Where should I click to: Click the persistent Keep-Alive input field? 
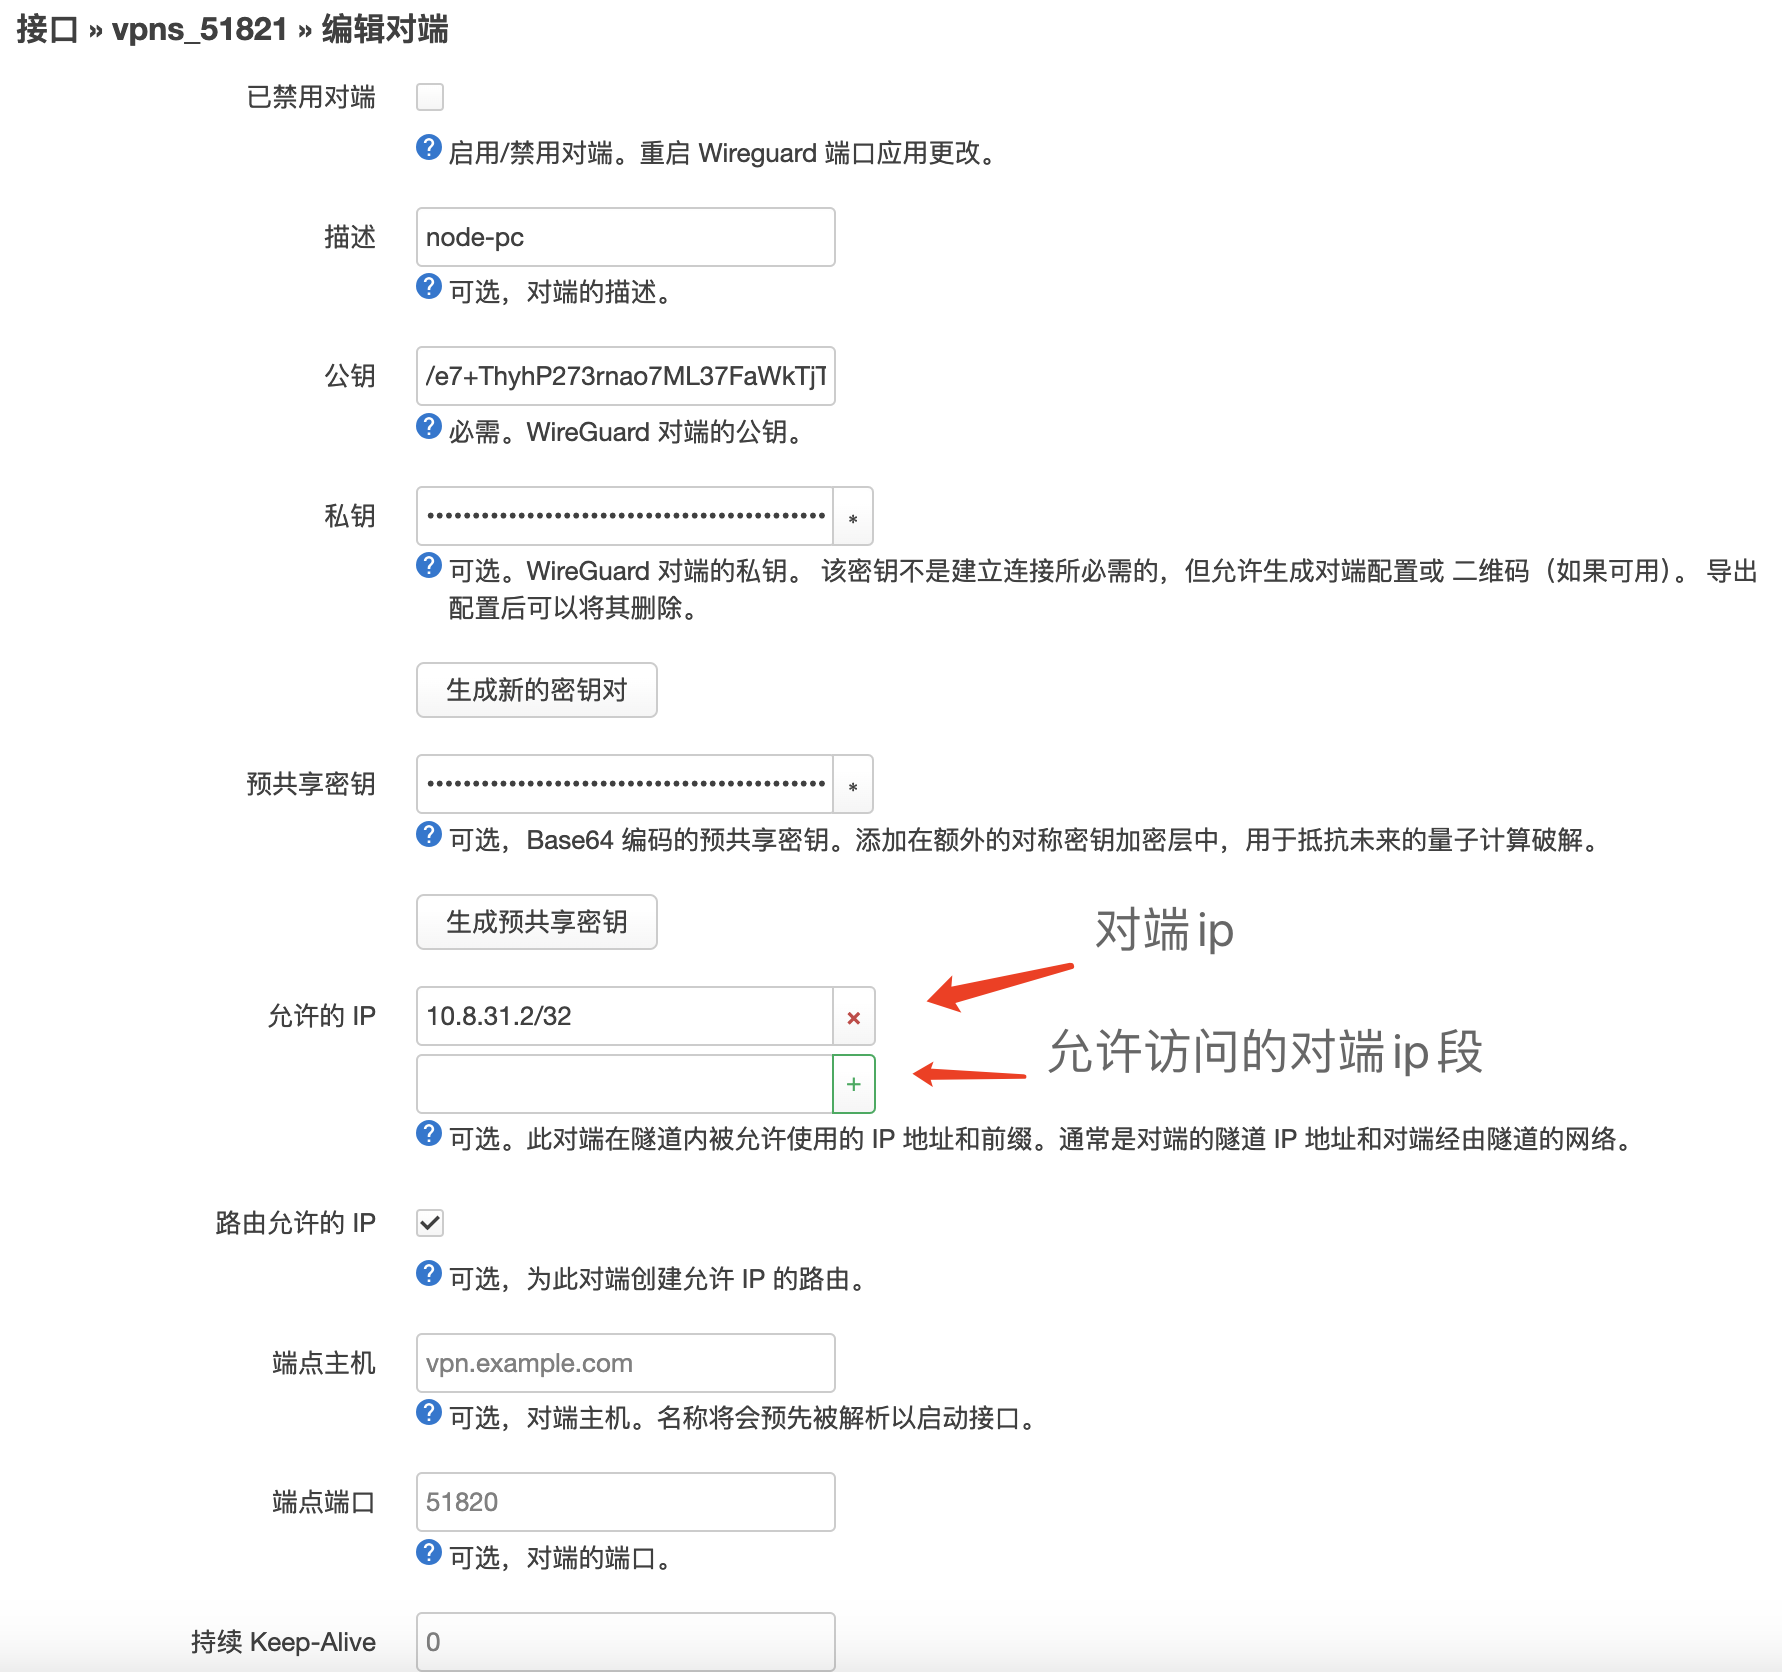tap(625, 1642)
